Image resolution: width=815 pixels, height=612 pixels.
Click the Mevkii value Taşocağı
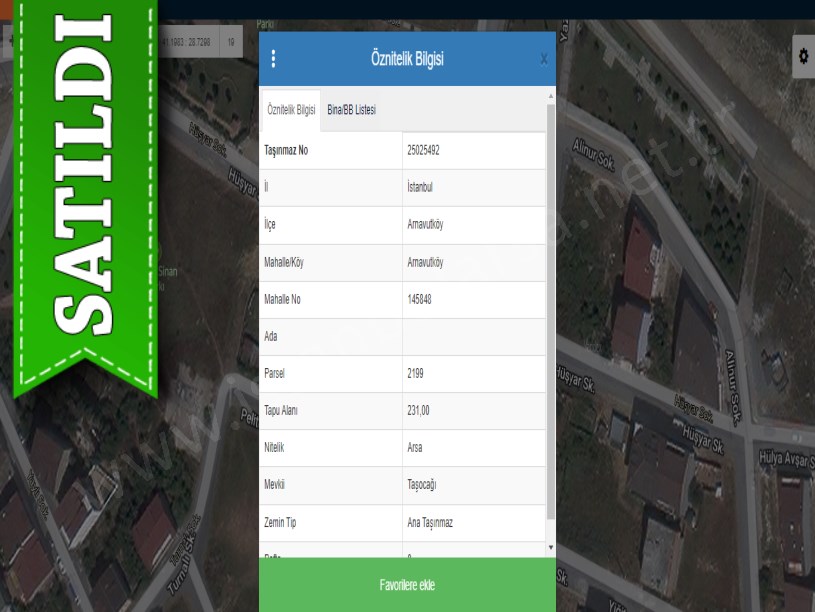pyautogui.click(x=422, y=485)
